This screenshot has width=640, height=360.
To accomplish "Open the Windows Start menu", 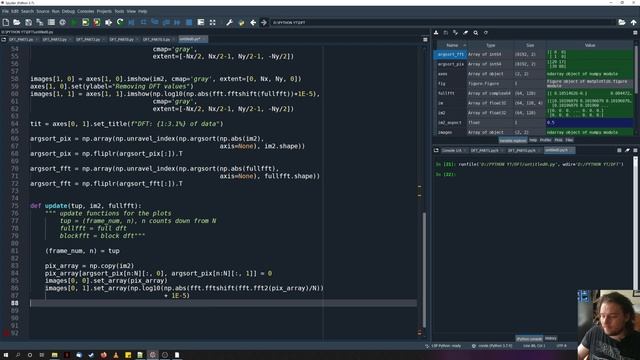I will coord(6,355).
